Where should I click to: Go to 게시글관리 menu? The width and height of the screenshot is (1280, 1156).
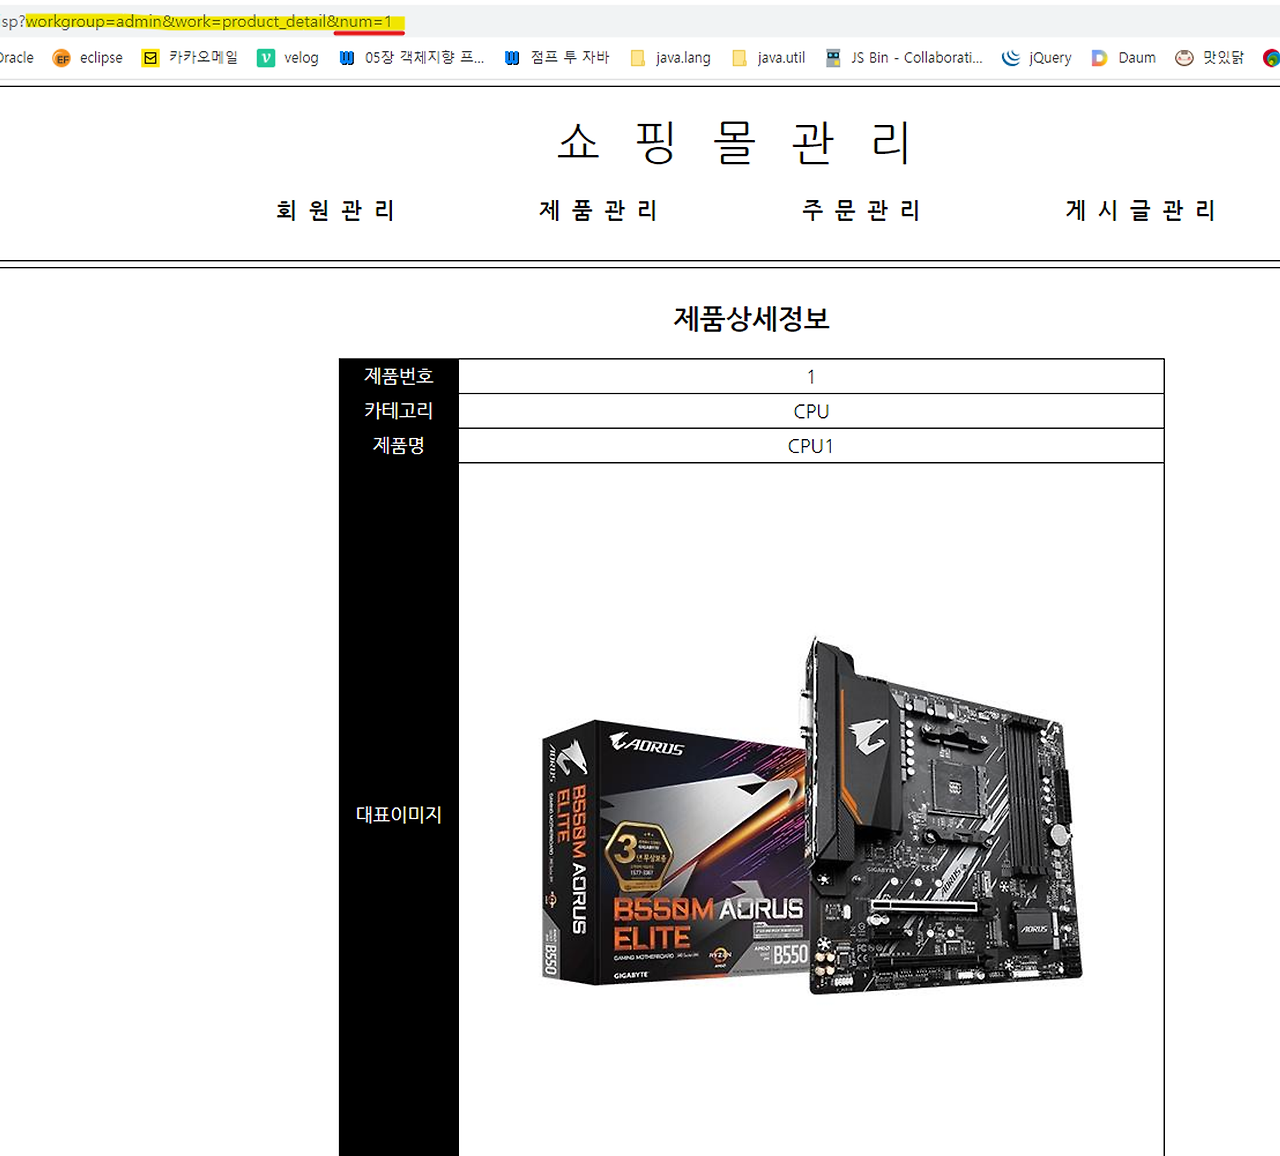1140,210
